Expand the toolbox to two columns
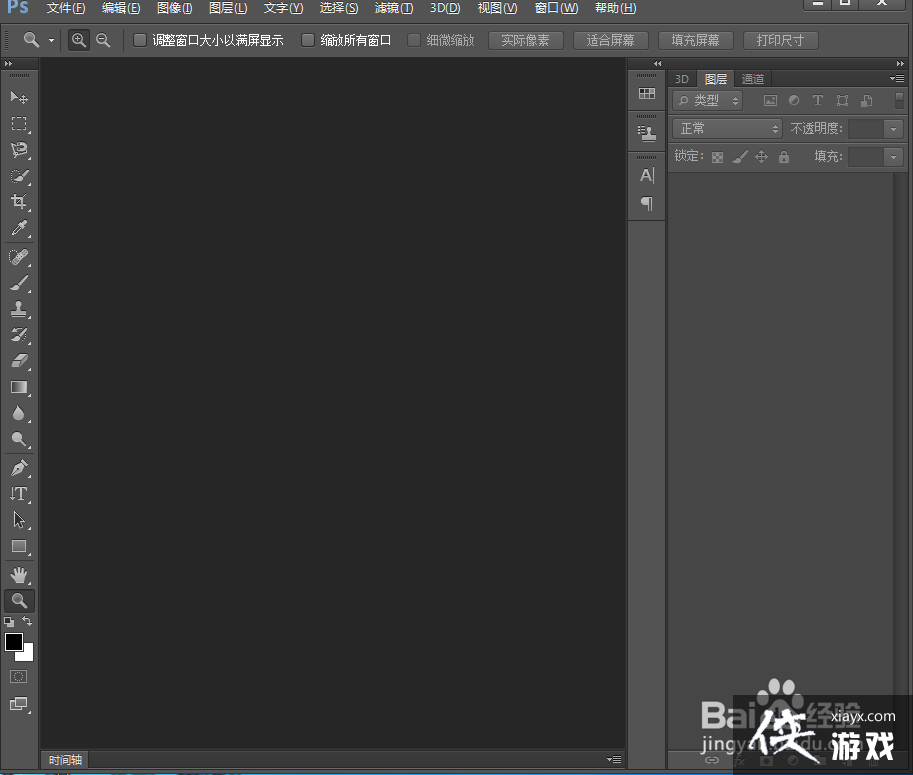Viewport: 913px width, 775px height. pyautogui.click(x=8, y=63)
